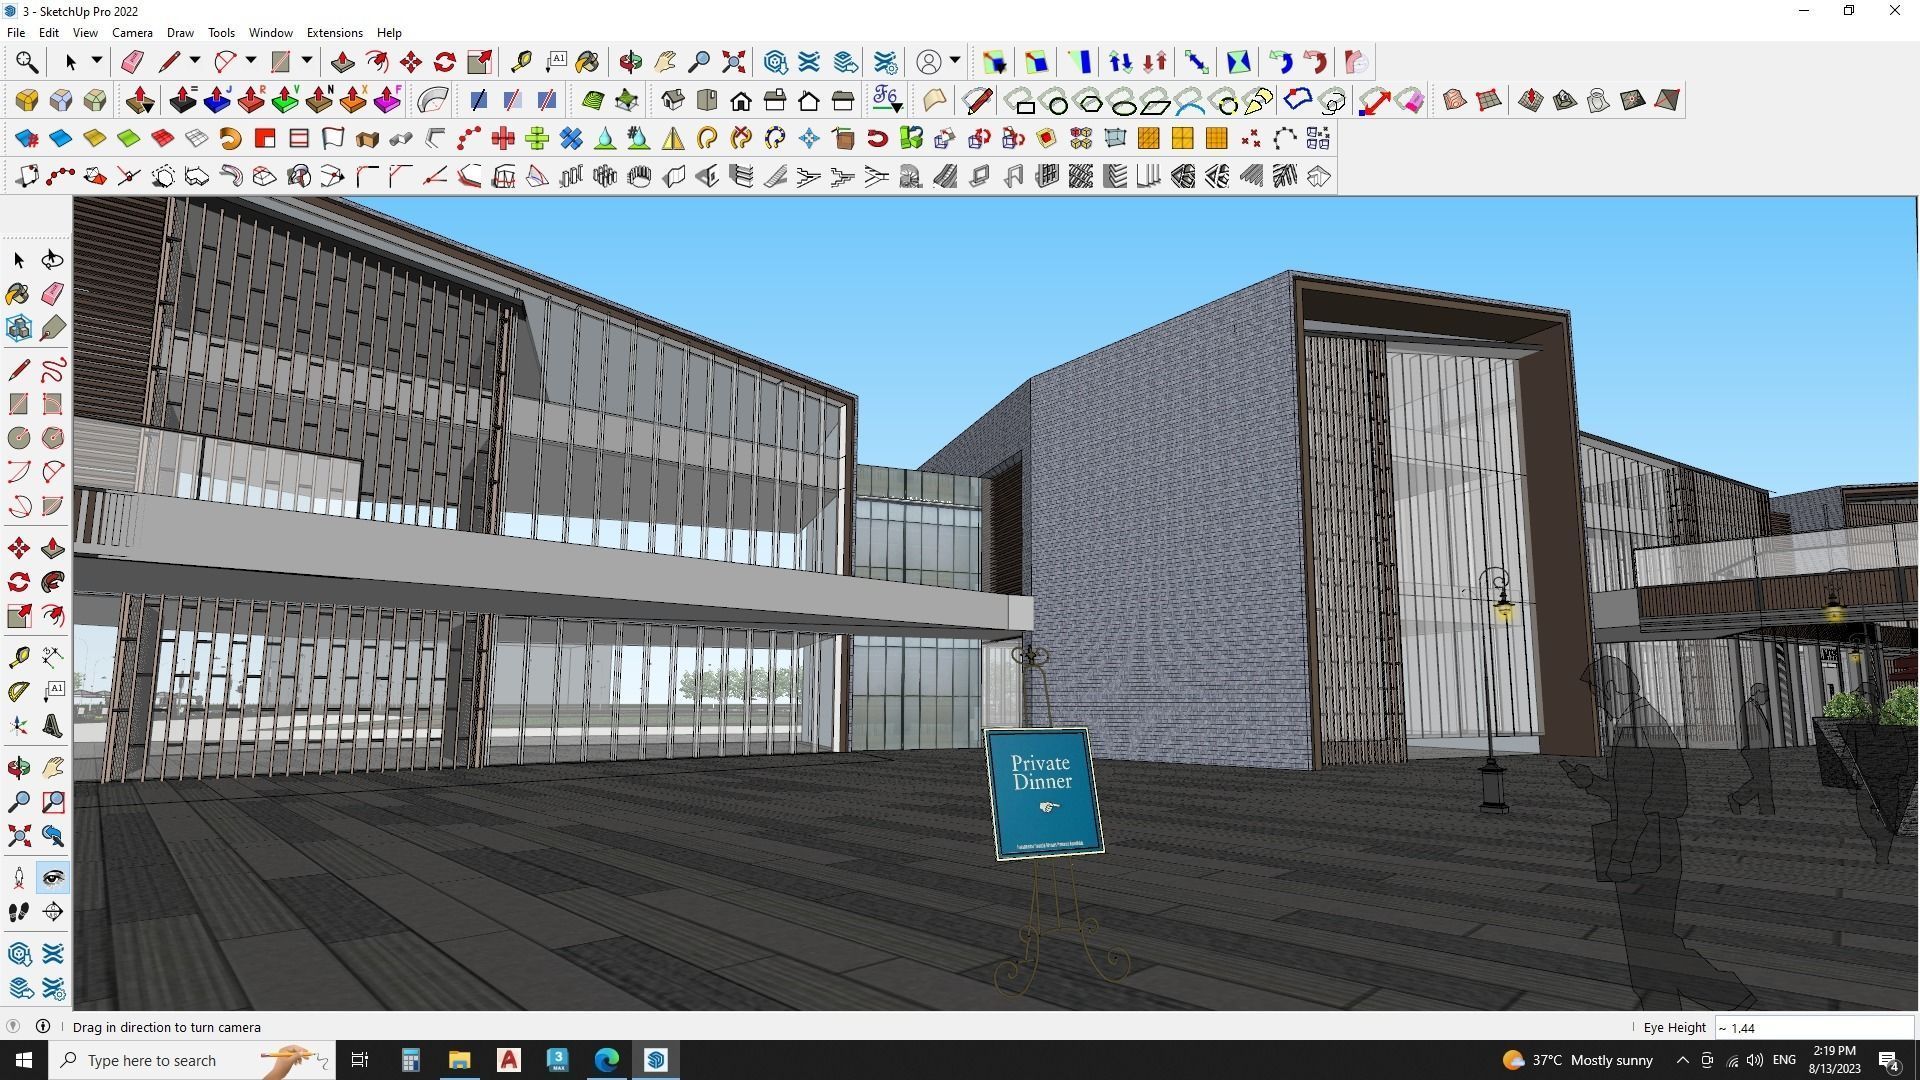Open Extension Warehouse from top toolbar

[x=809, y=62]
